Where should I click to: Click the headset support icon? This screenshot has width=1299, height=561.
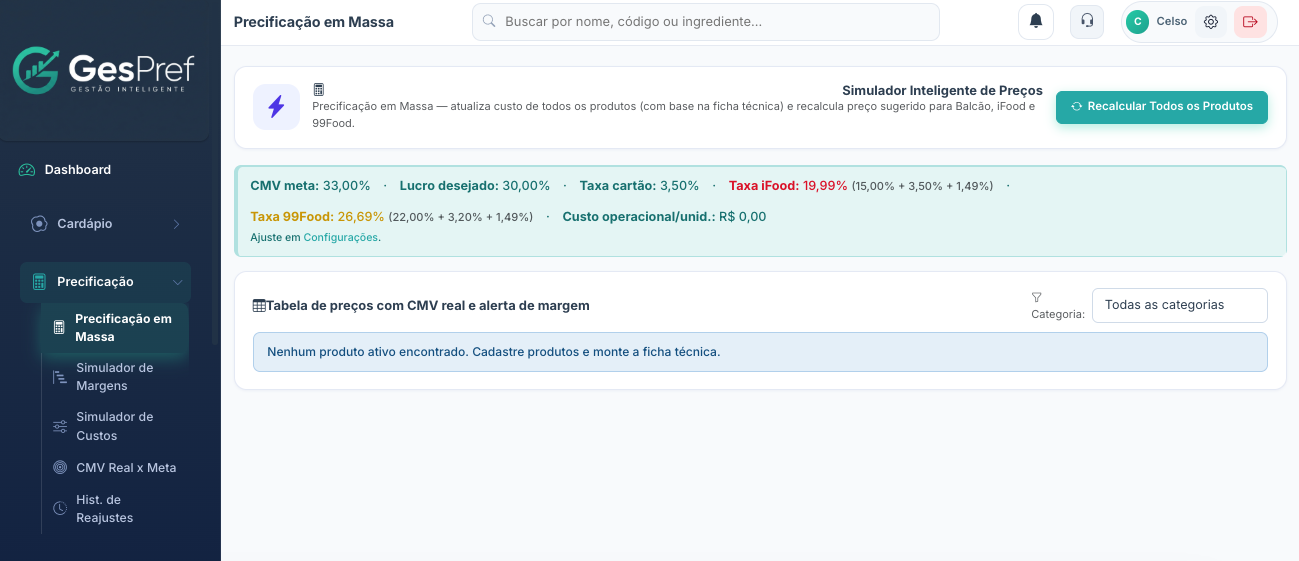pyautogui.click(x=1087, y=21)
